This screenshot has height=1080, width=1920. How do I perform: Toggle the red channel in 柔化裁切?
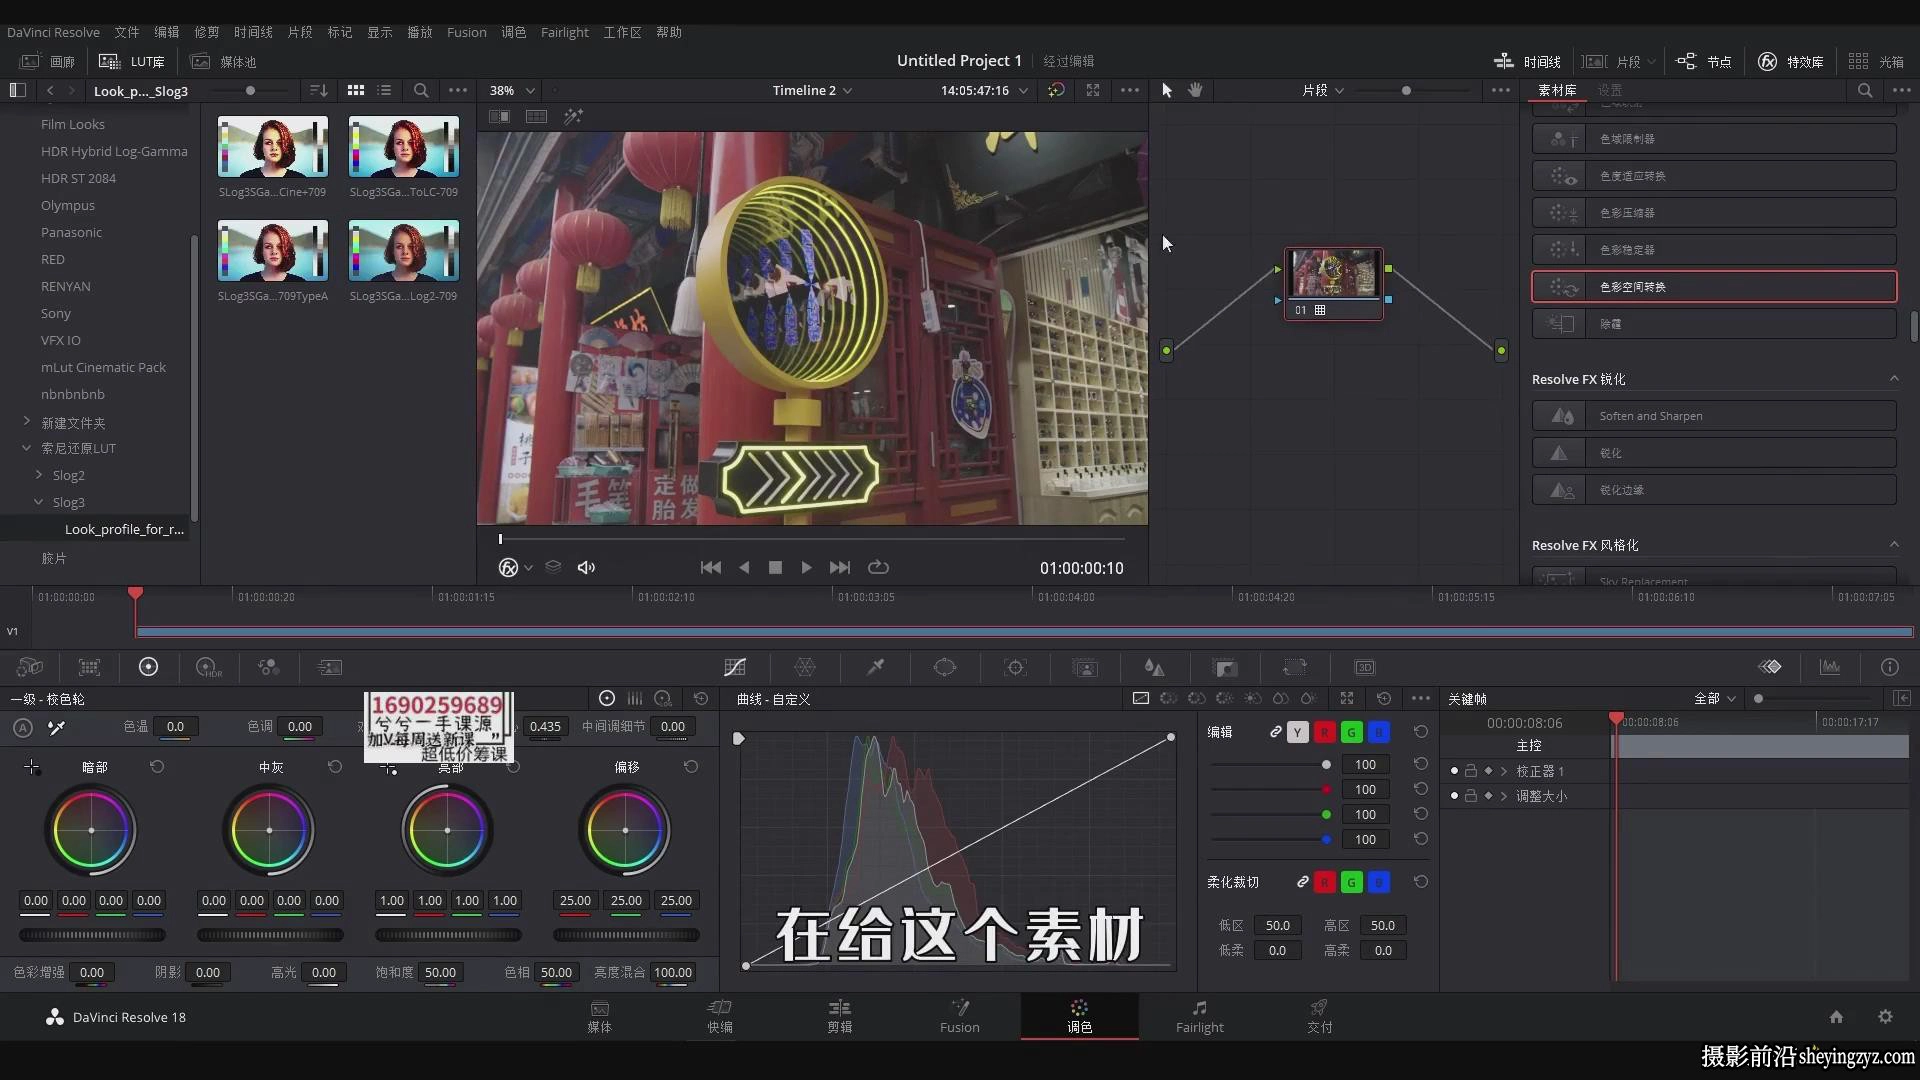(x=1324, y=882)
